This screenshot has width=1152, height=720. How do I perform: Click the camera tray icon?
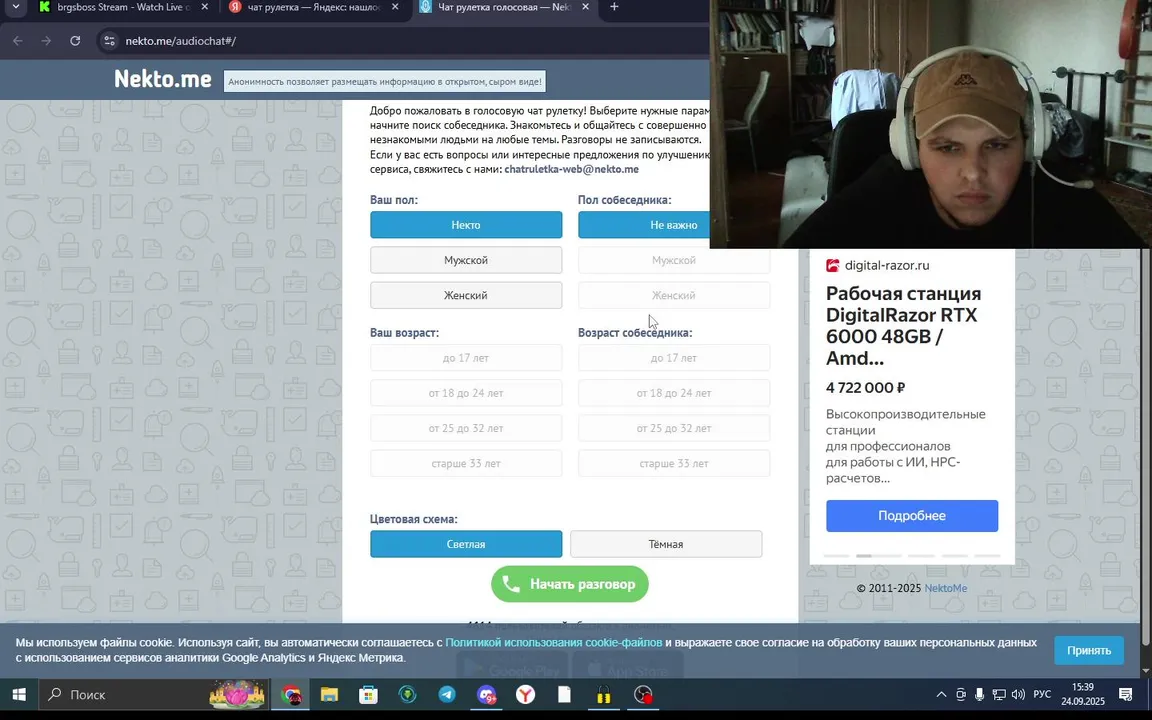pos(961,694)
